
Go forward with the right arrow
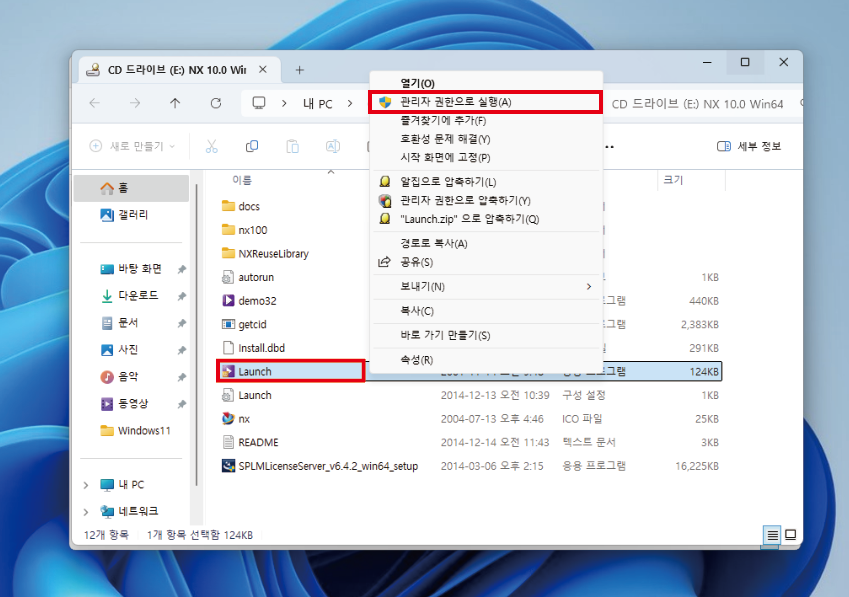click(135, 103)
